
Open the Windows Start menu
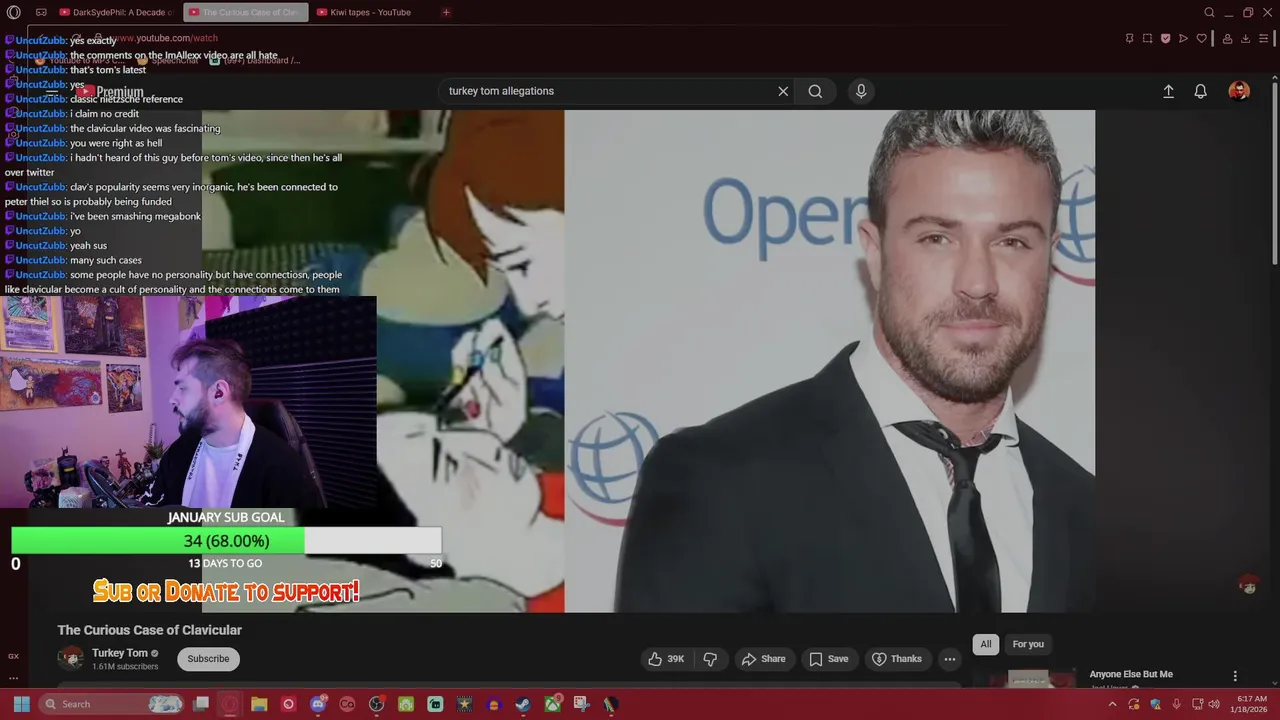click(21, 704)
